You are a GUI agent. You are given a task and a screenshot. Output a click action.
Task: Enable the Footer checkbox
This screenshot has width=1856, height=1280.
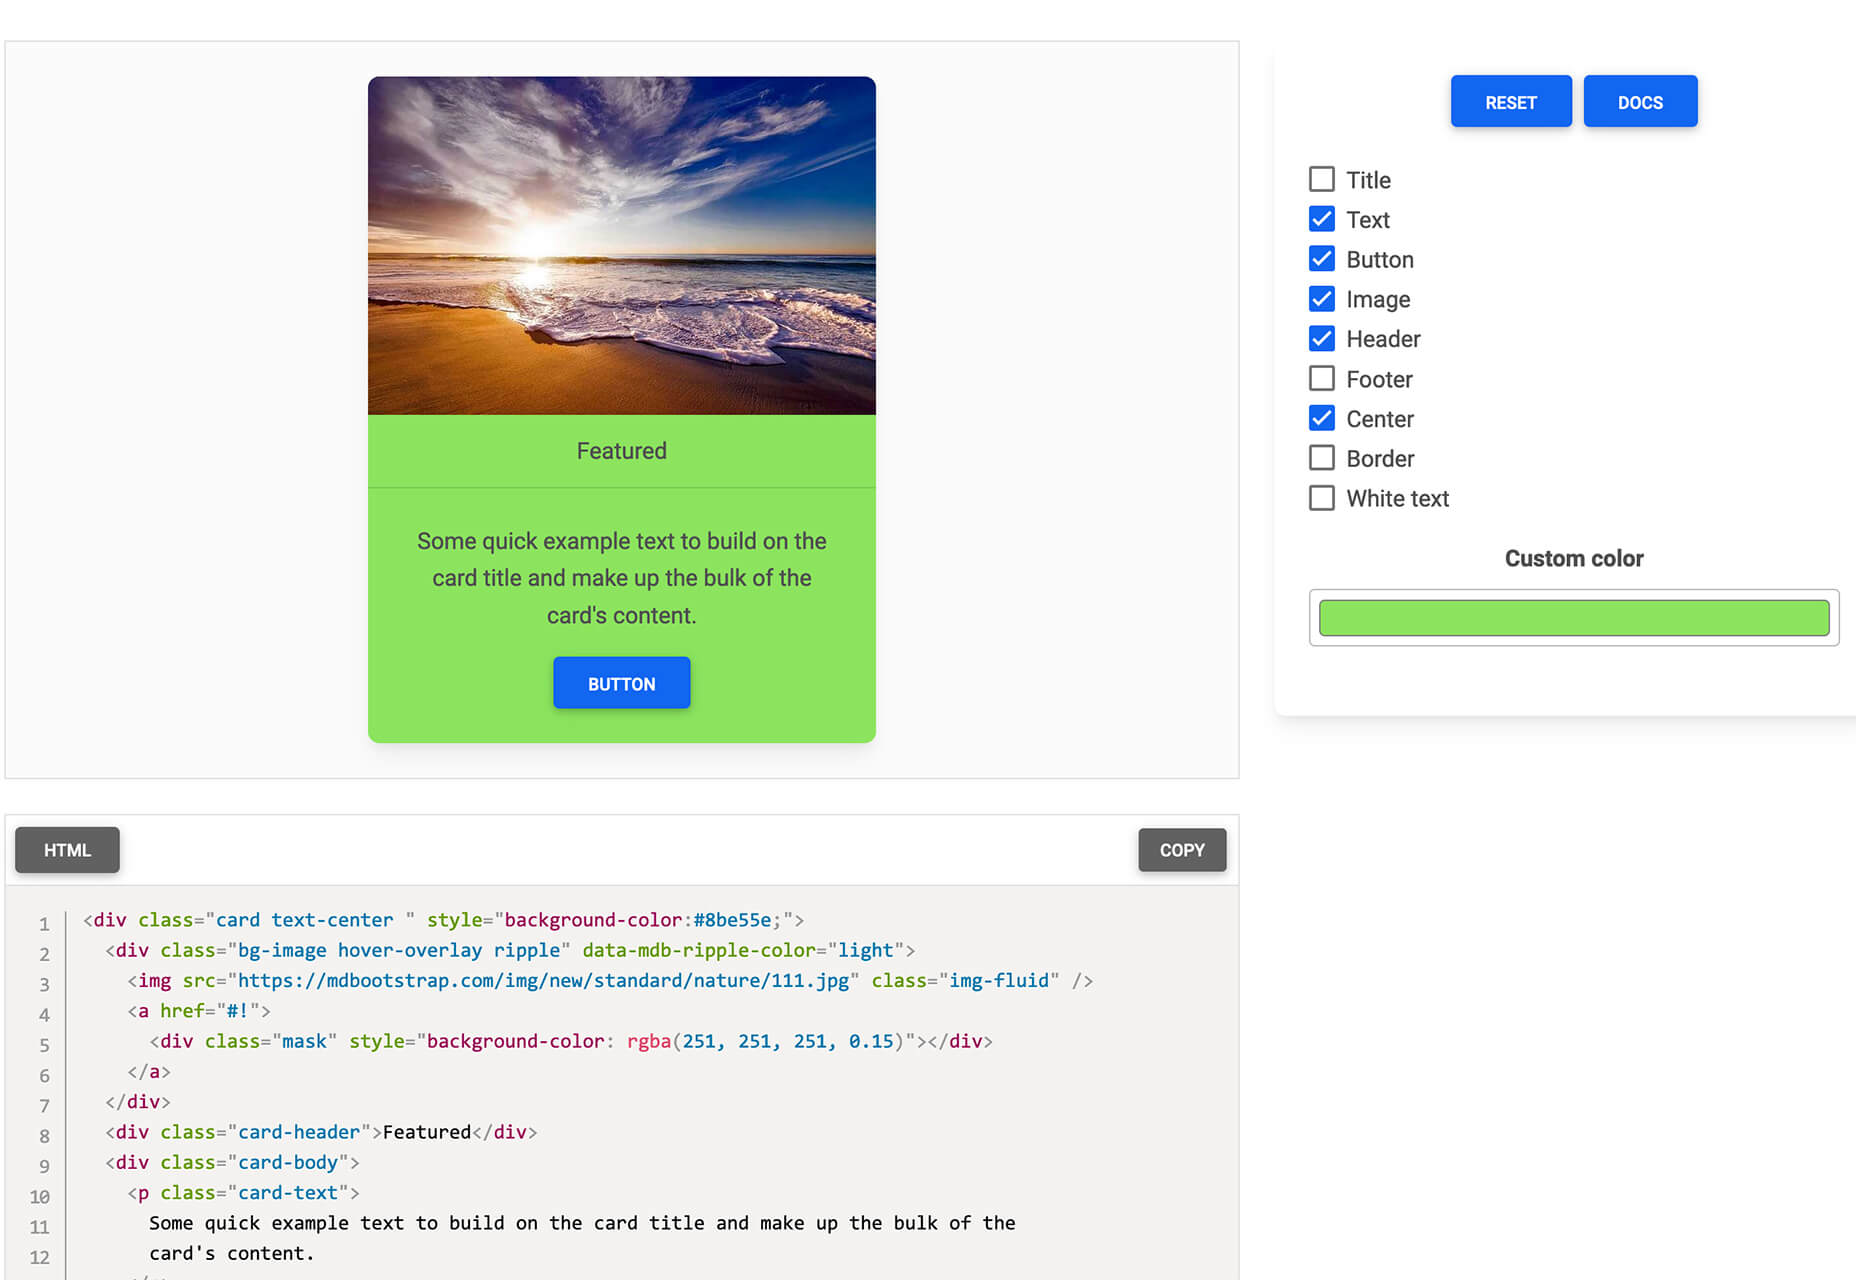(x=1321, y=379)
